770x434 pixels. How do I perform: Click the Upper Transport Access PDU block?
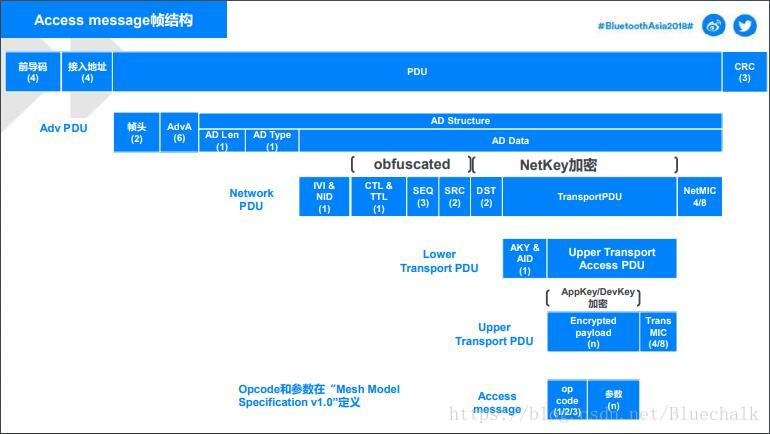pos(612,258)
